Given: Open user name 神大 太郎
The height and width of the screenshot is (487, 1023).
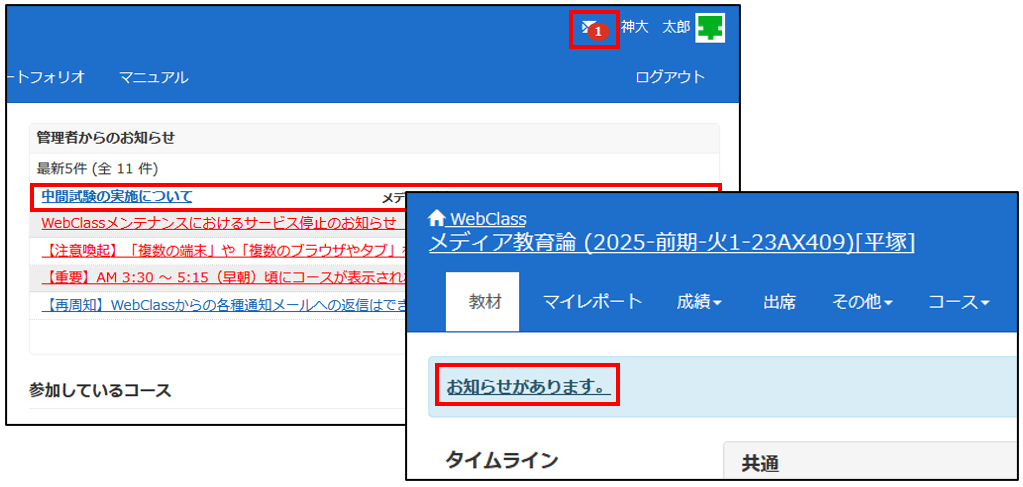Looking at the screenshot, I should coord(654,27).
